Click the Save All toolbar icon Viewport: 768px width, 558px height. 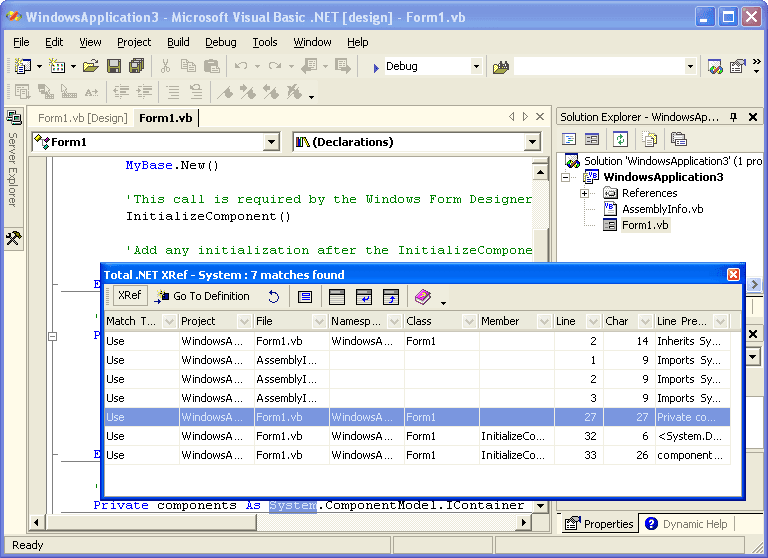click(x=137, y=66)
